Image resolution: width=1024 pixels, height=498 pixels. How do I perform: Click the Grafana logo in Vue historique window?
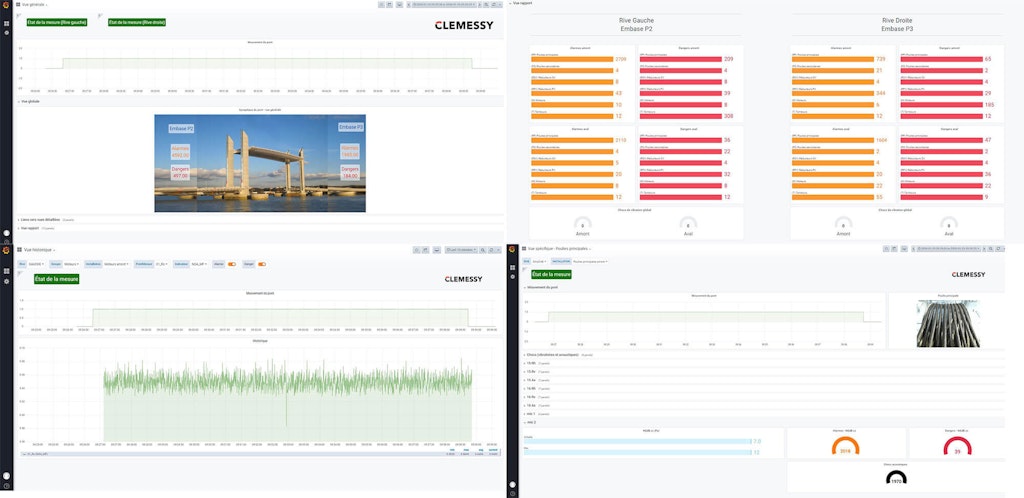[7, 250]
